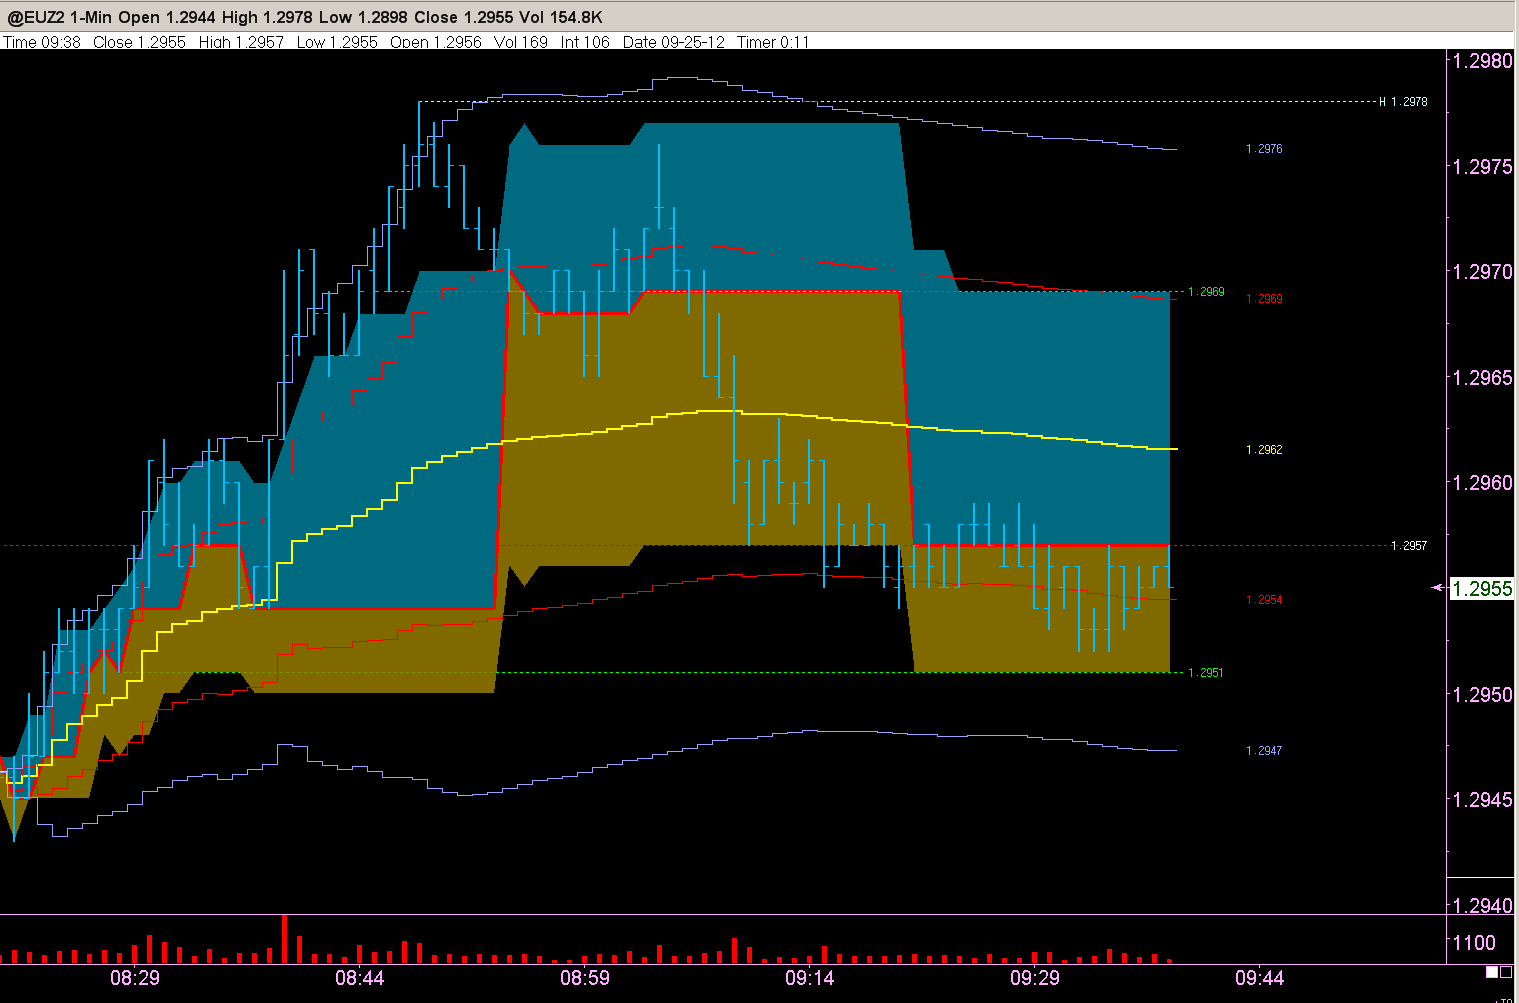Click the Vol 169 status field
This screenshot has height=1003, width=1519.
521,42
